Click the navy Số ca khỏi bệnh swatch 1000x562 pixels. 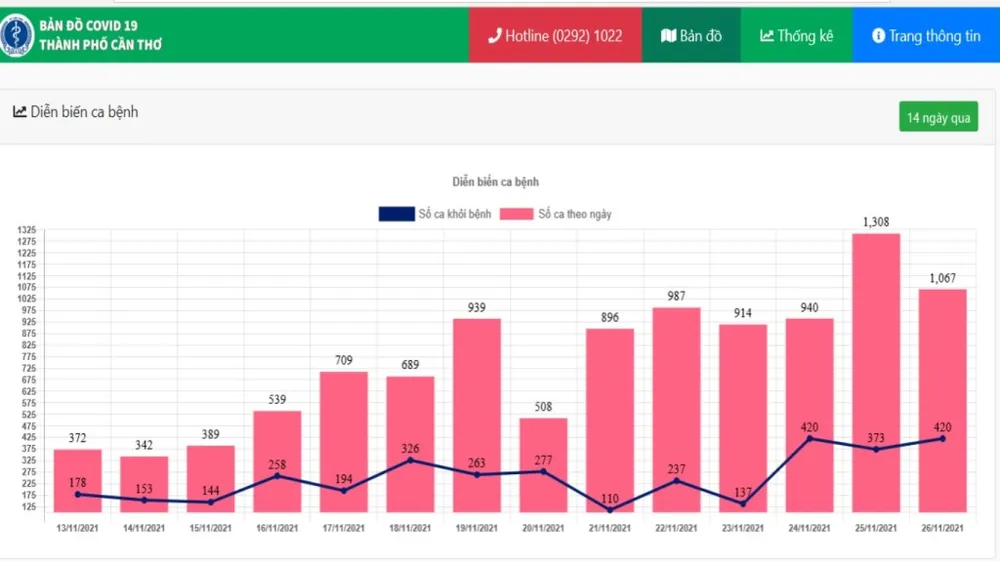point(396,214)
